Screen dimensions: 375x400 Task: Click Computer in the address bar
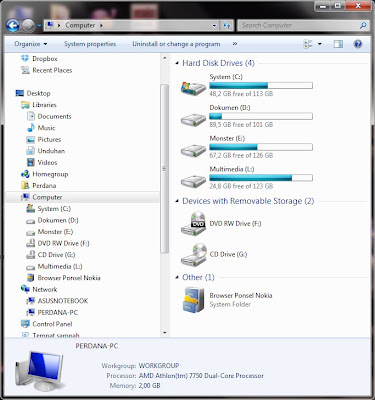pyautogui.click(x=80, y=25)
